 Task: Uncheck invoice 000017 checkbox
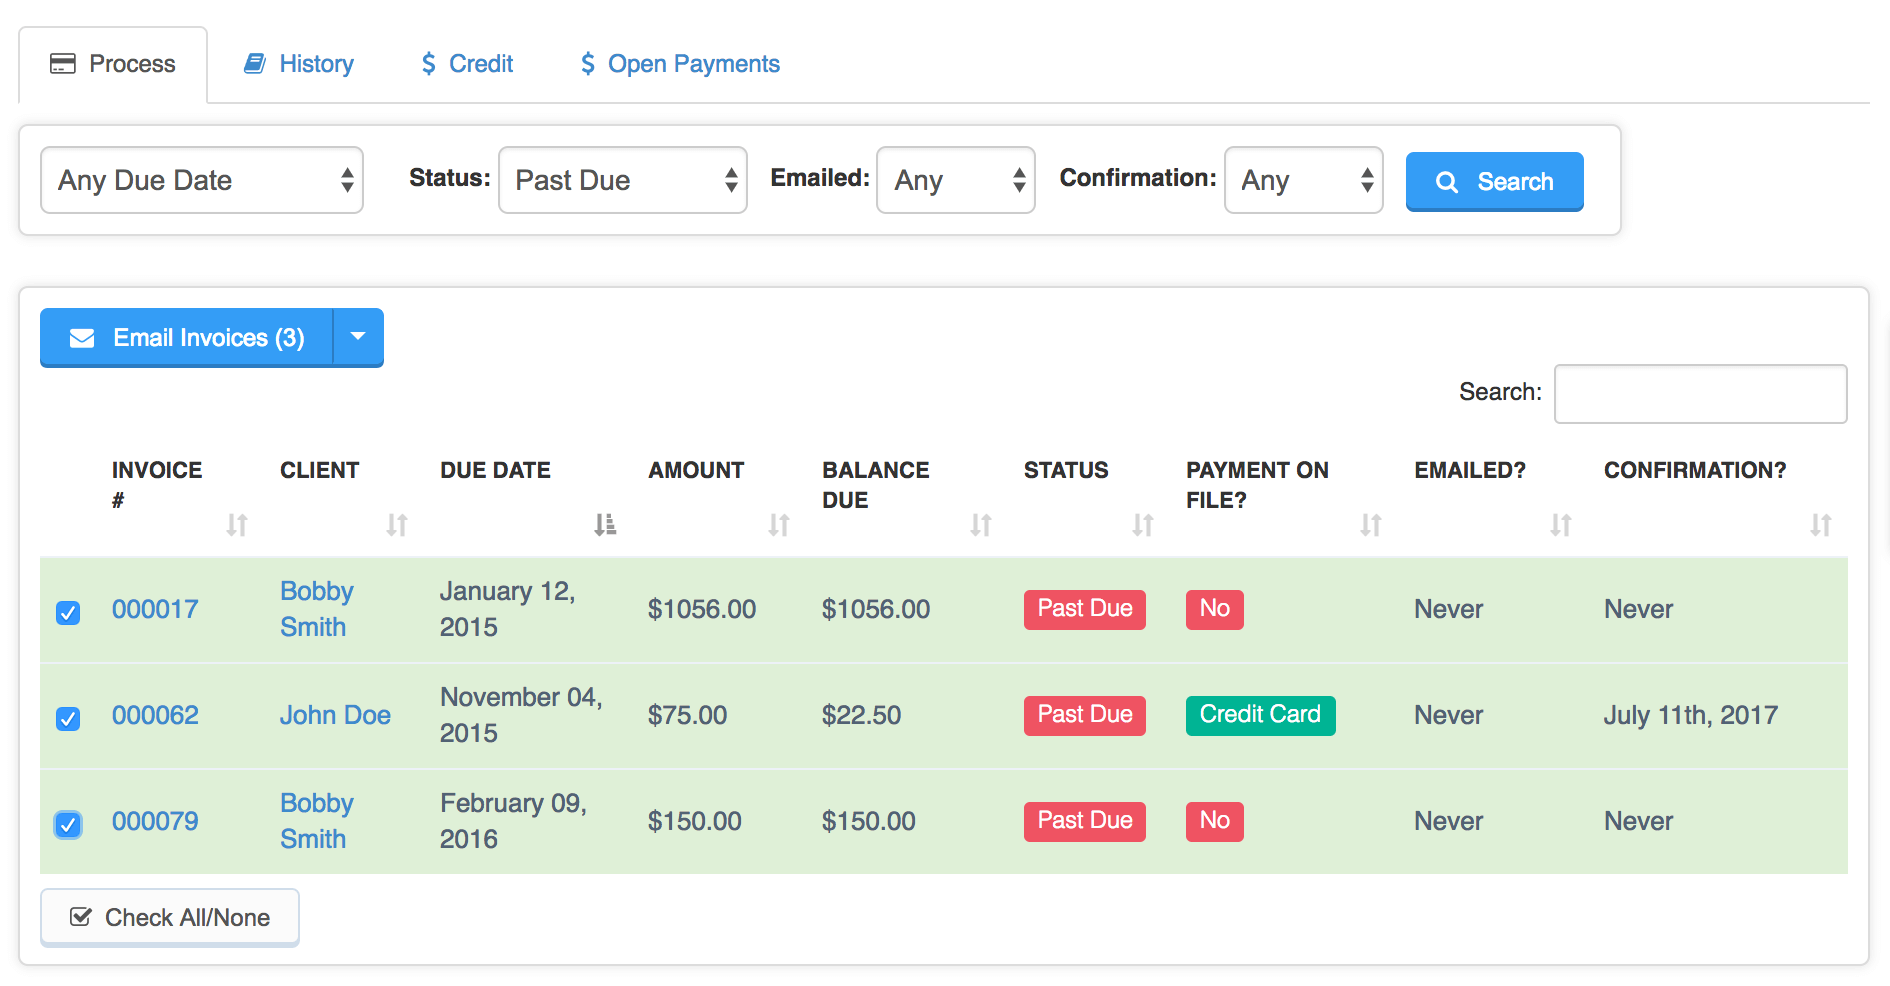pyautogui.click(x=68, y=612)
